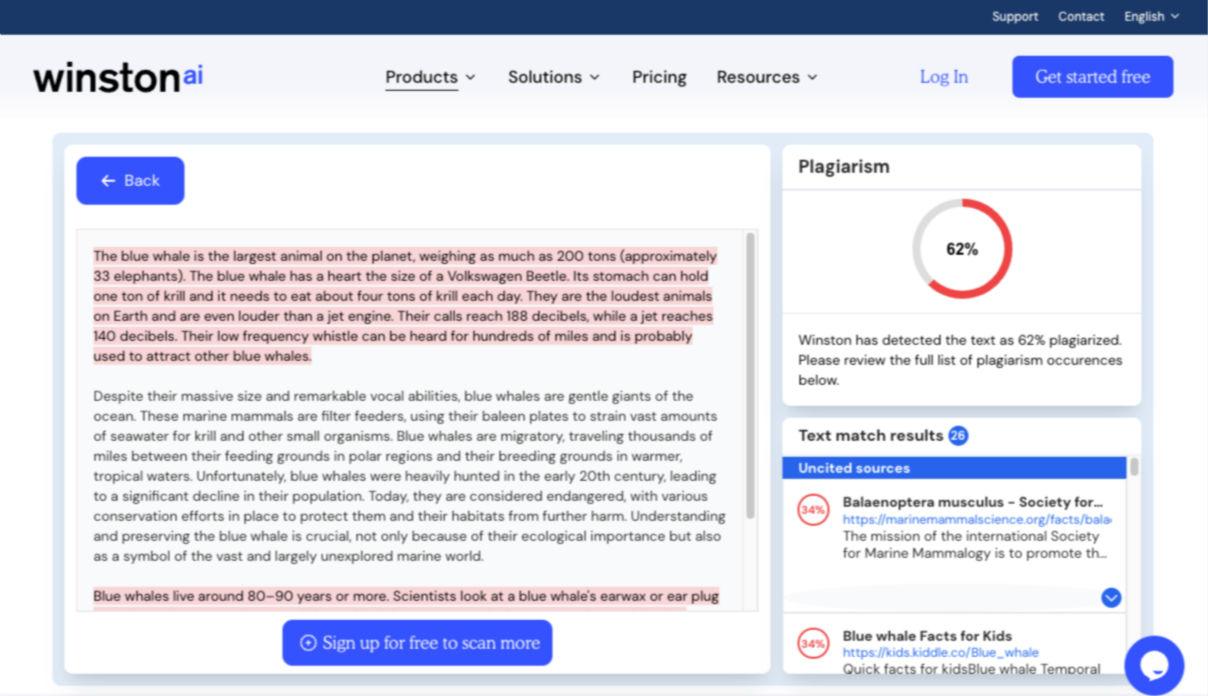This screenshot has width=1208, height=696.
Task: Click the Plagiarism panel heading
Action: pyautogui.click(x=843, y=167)
